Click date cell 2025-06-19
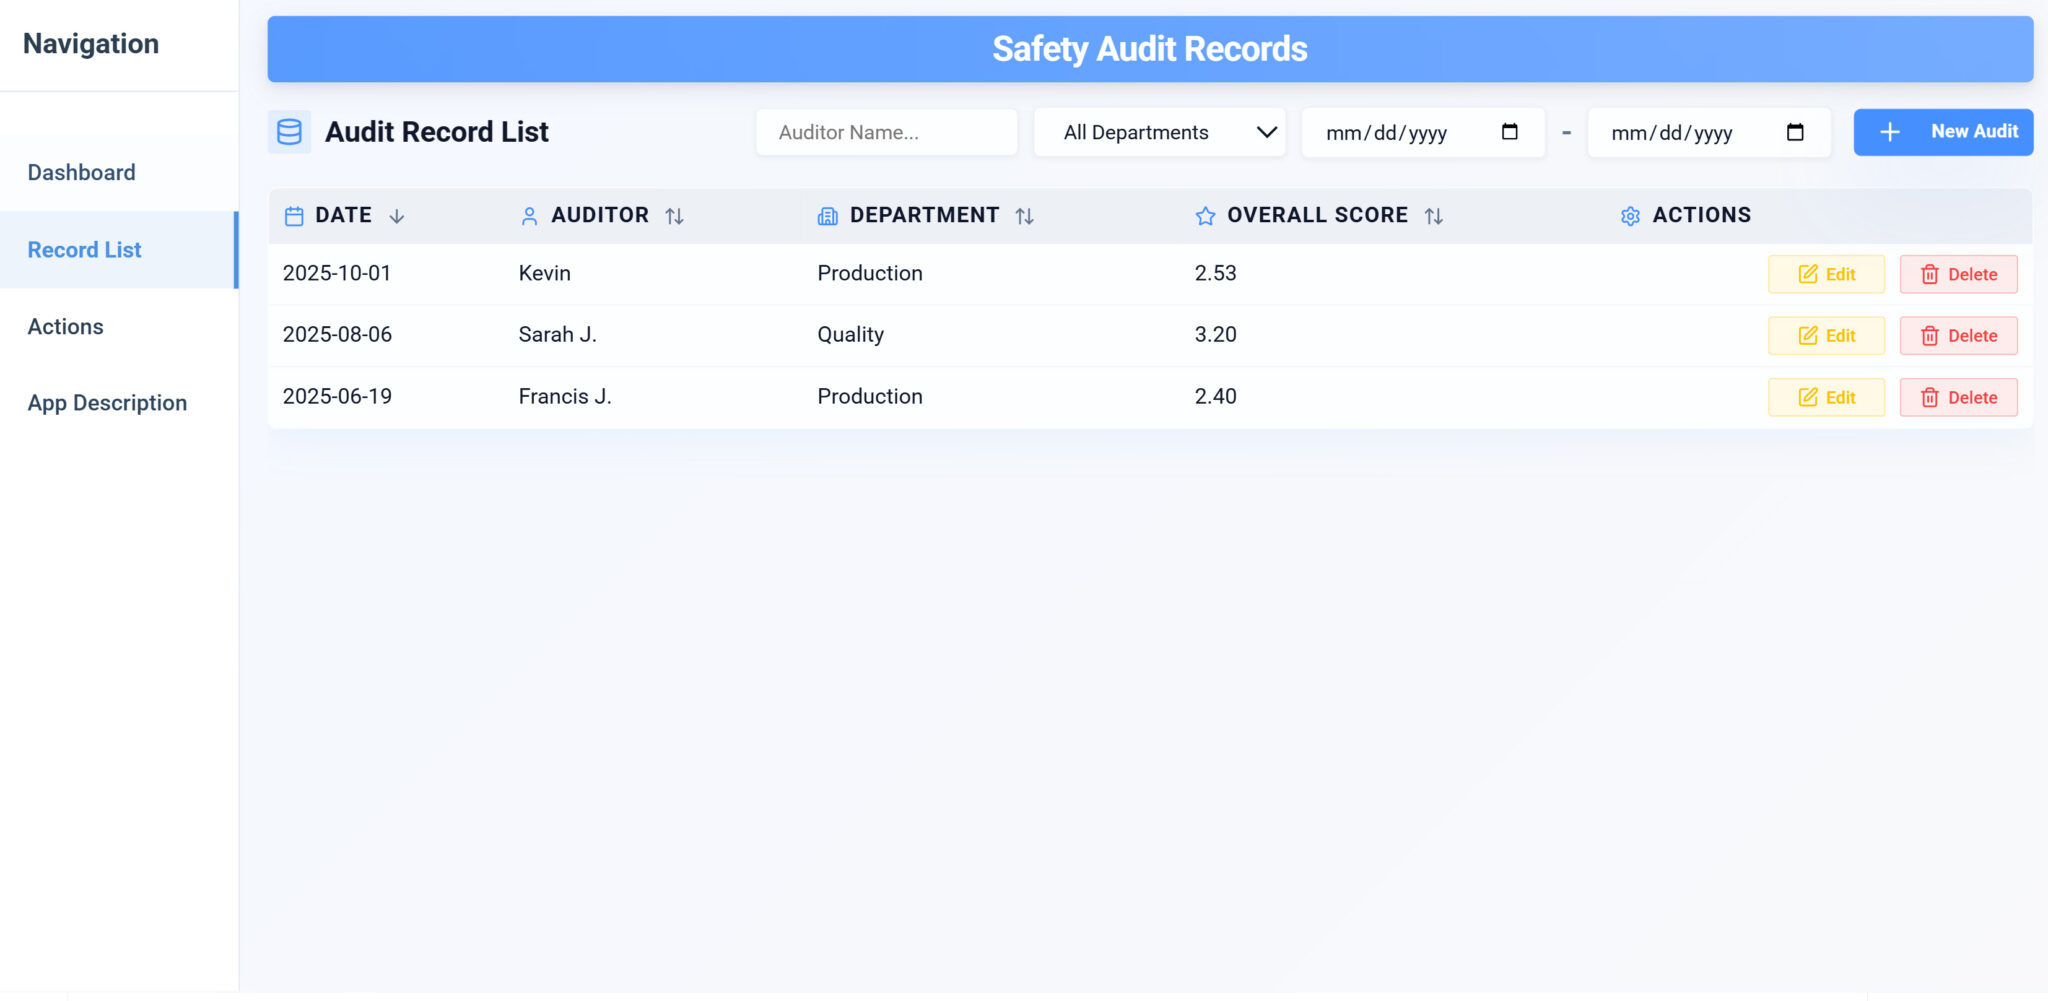This screenshot has width=2048, height=1001. pos(337,396)
